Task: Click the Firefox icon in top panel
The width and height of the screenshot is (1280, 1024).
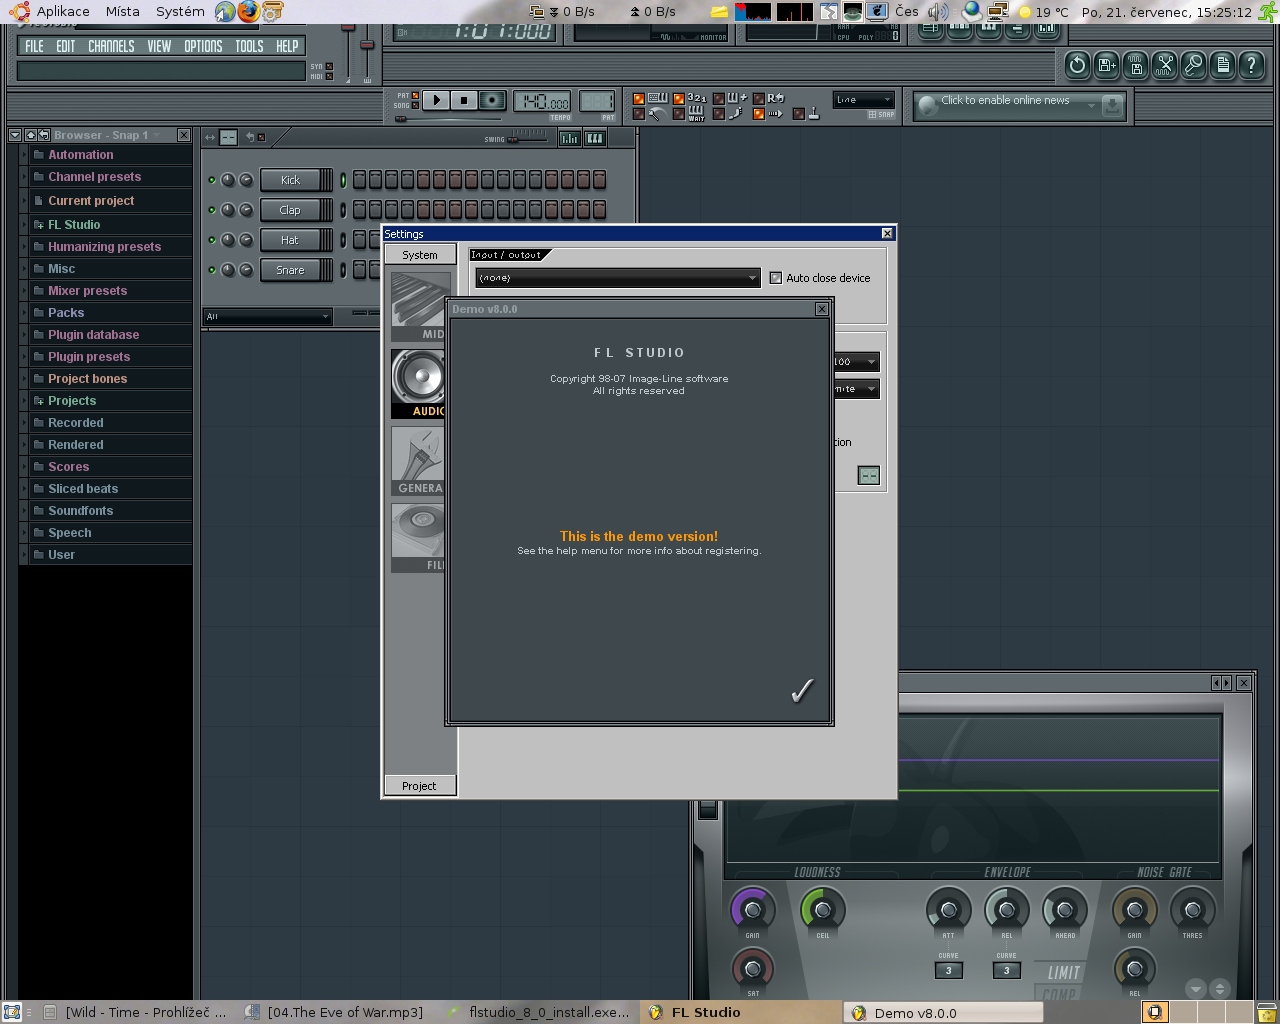Action: [249, 12]
